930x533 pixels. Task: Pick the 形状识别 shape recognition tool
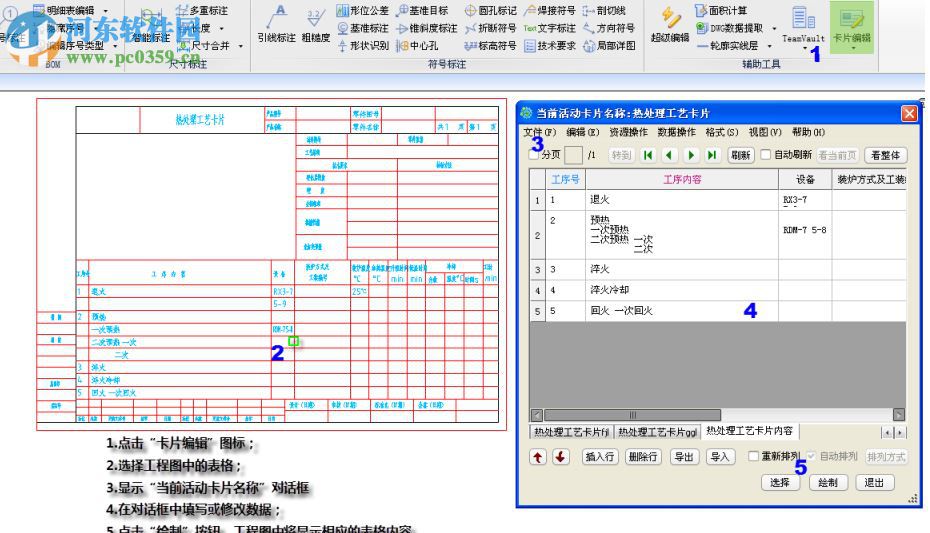coord(362,45)
